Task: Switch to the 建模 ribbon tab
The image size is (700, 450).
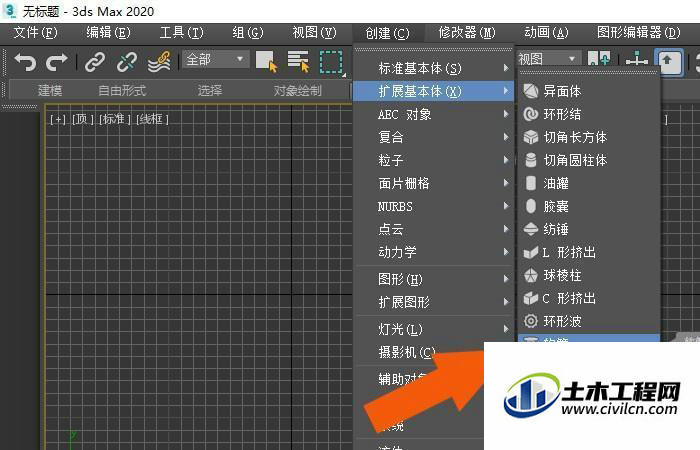Action: click(x=50, y=91)
